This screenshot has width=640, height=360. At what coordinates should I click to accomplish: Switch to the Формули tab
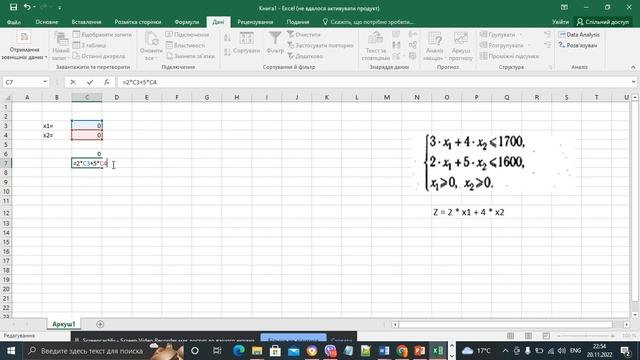point(187,22)
